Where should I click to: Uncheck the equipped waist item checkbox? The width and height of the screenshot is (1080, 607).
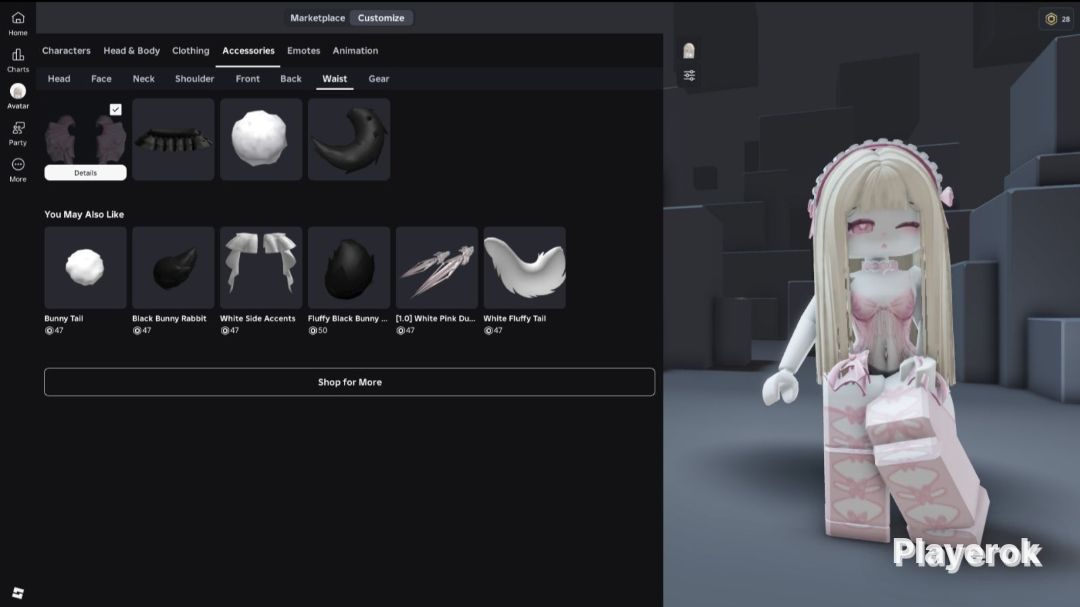pos(116,110)
